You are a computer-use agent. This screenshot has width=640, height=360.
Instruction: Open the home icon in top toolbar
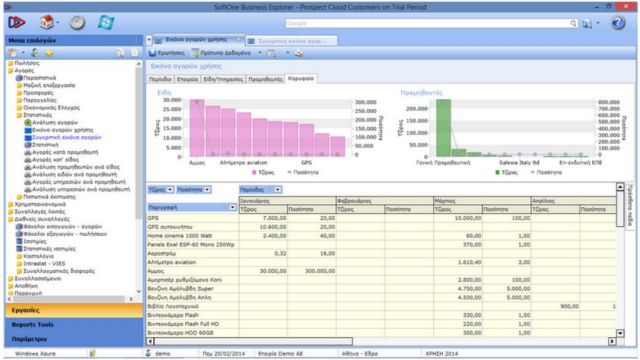(x=46, y=22)
